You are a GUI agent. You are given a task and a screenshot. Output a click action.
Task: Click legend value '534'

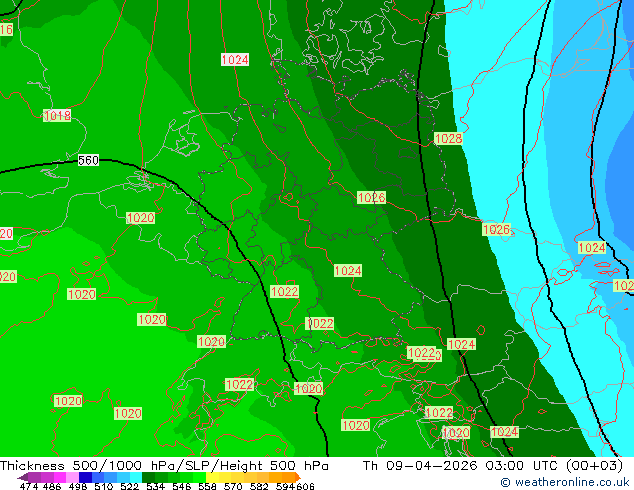pos(156,486)
